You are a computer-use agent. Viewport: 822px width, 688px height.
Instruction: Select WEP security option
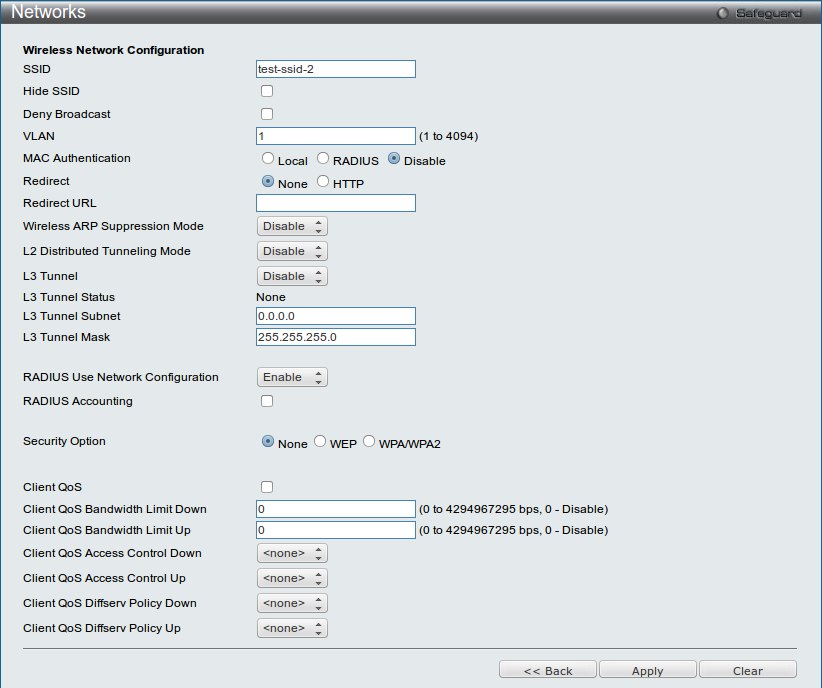[320, 442]
